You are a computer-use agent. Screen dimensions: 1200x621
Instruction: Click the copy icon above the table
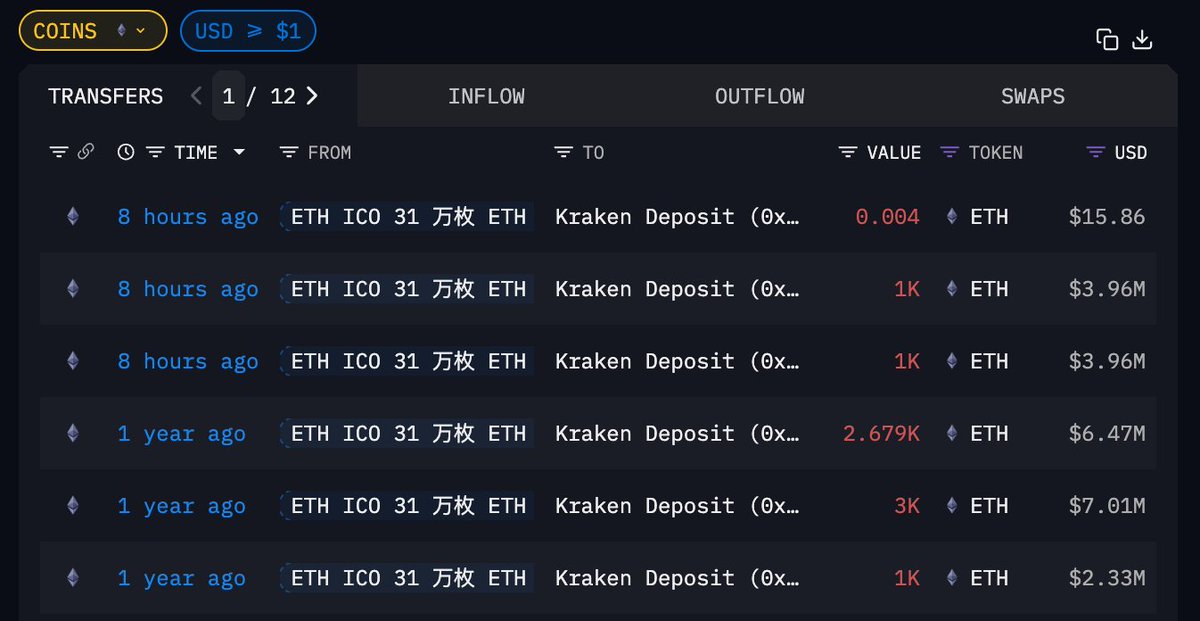[x=1107, y=39]
